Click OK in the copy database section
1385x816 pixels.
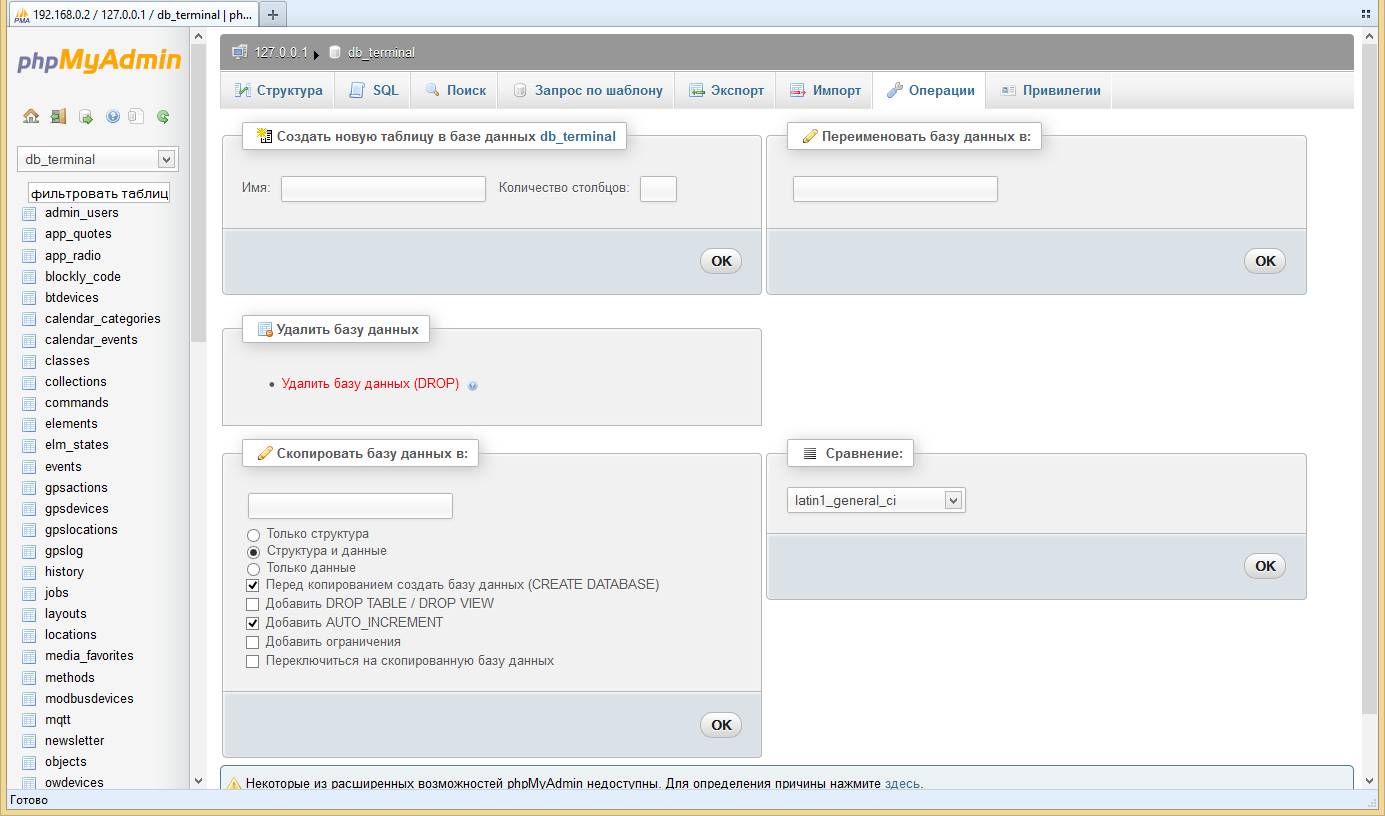pos(721,725)
